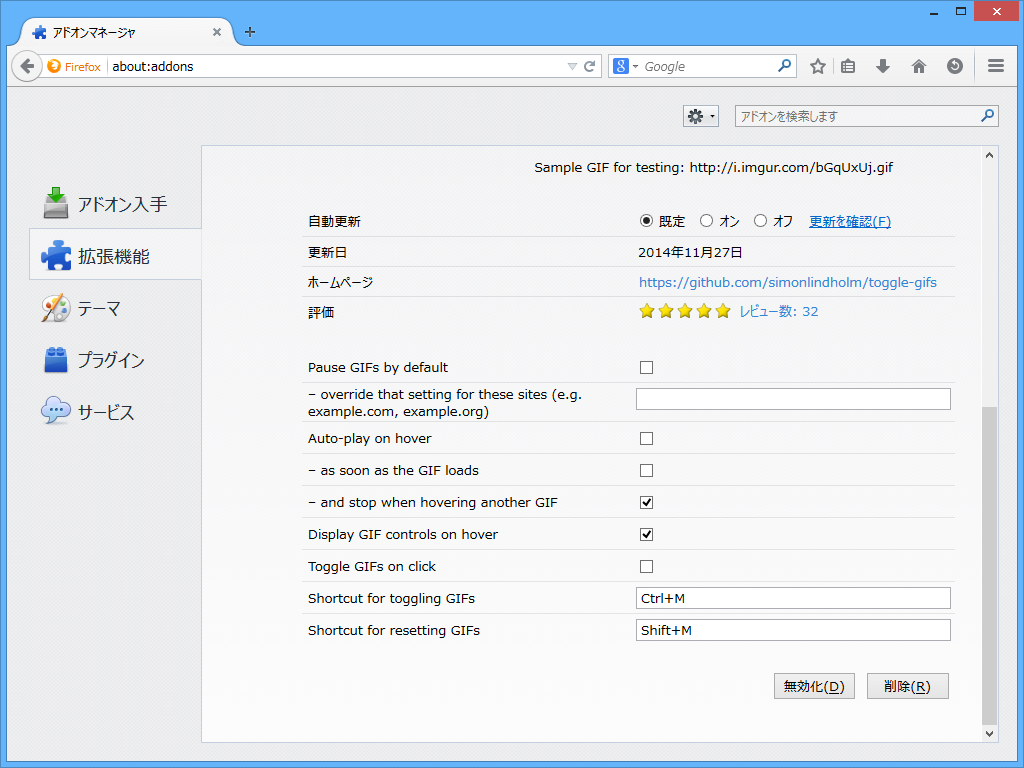Uncheck Display GIF controls on hover
This screenshot has width=1024, height=768.
pos(645,534)
